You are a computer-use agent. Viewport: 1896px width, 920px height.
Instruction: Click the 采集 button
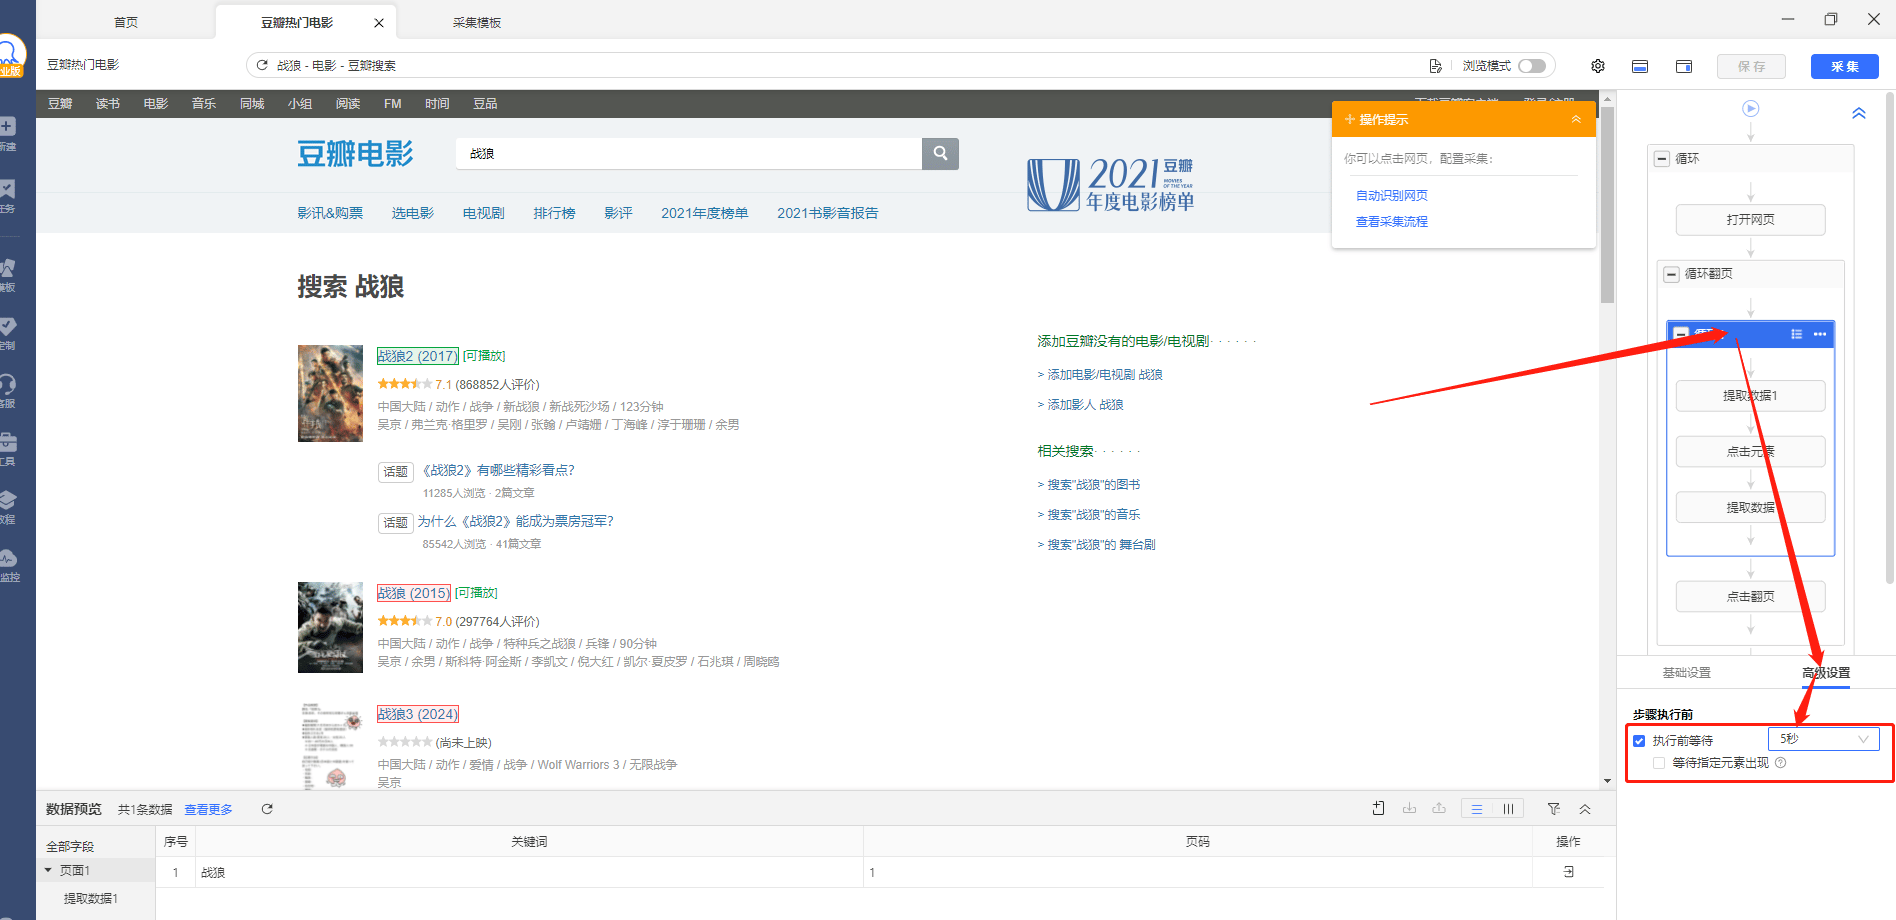pos(1845,66)
